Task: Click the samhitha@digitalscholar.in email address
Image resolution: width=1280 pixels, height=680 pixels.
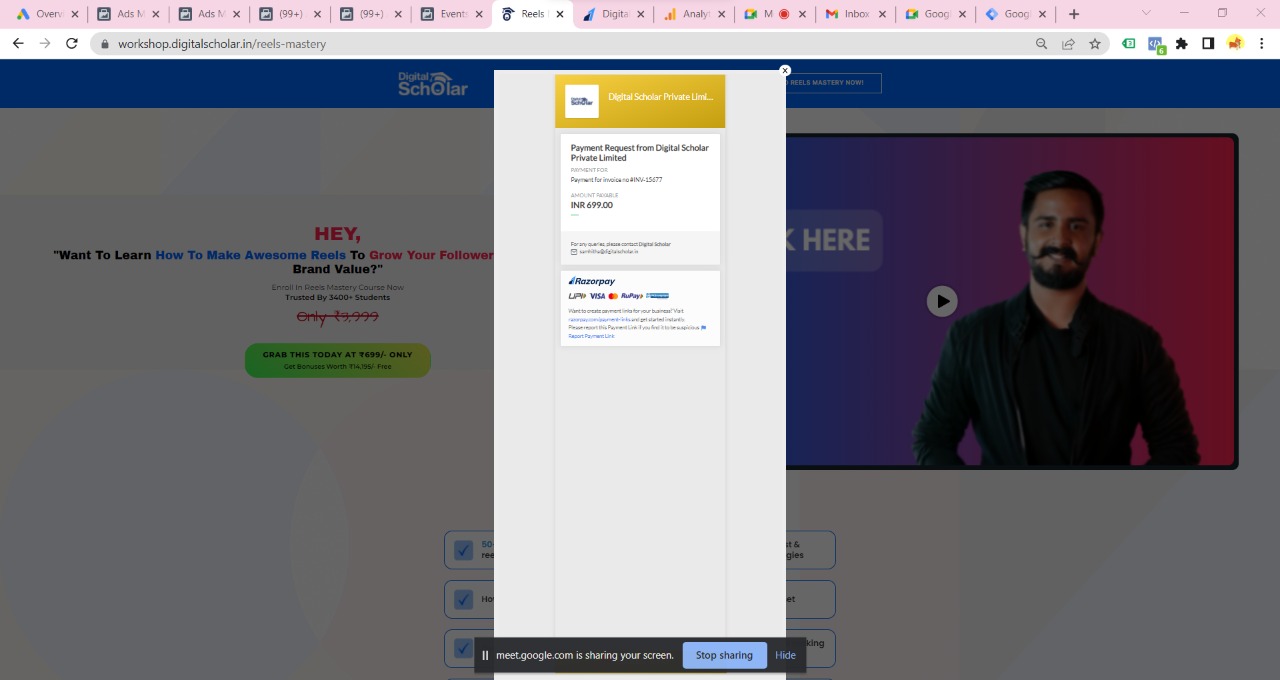Action: click(x=609, y=252)
